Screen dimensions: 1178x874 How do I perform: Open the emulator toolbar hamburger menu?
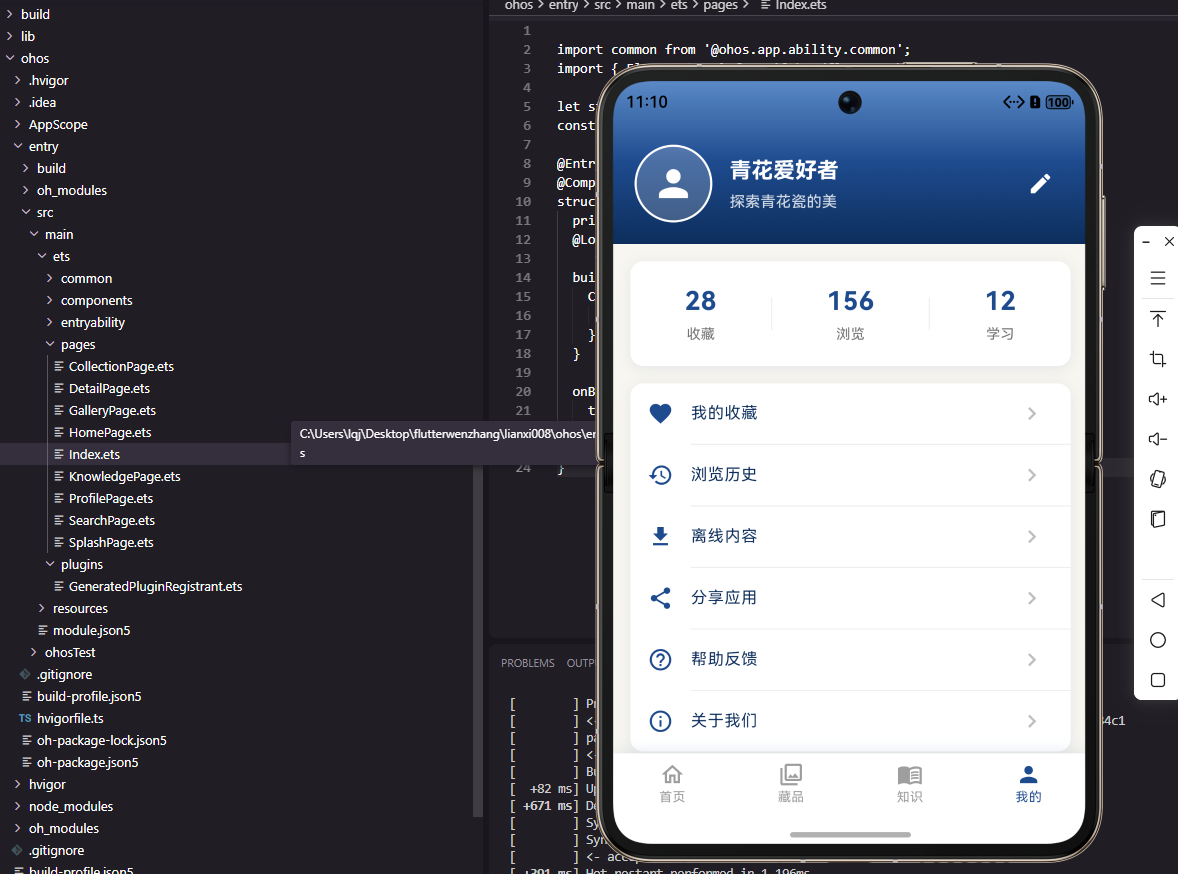point(1158,278)
